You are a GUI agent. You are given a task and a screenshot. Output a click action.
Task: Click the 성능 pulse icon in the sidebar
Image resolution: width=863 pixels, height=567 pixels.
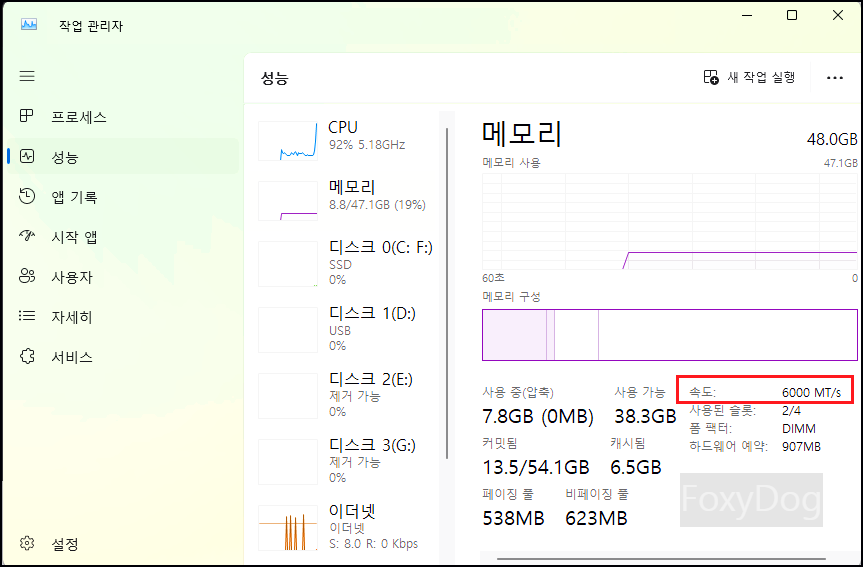pos(27,156)
